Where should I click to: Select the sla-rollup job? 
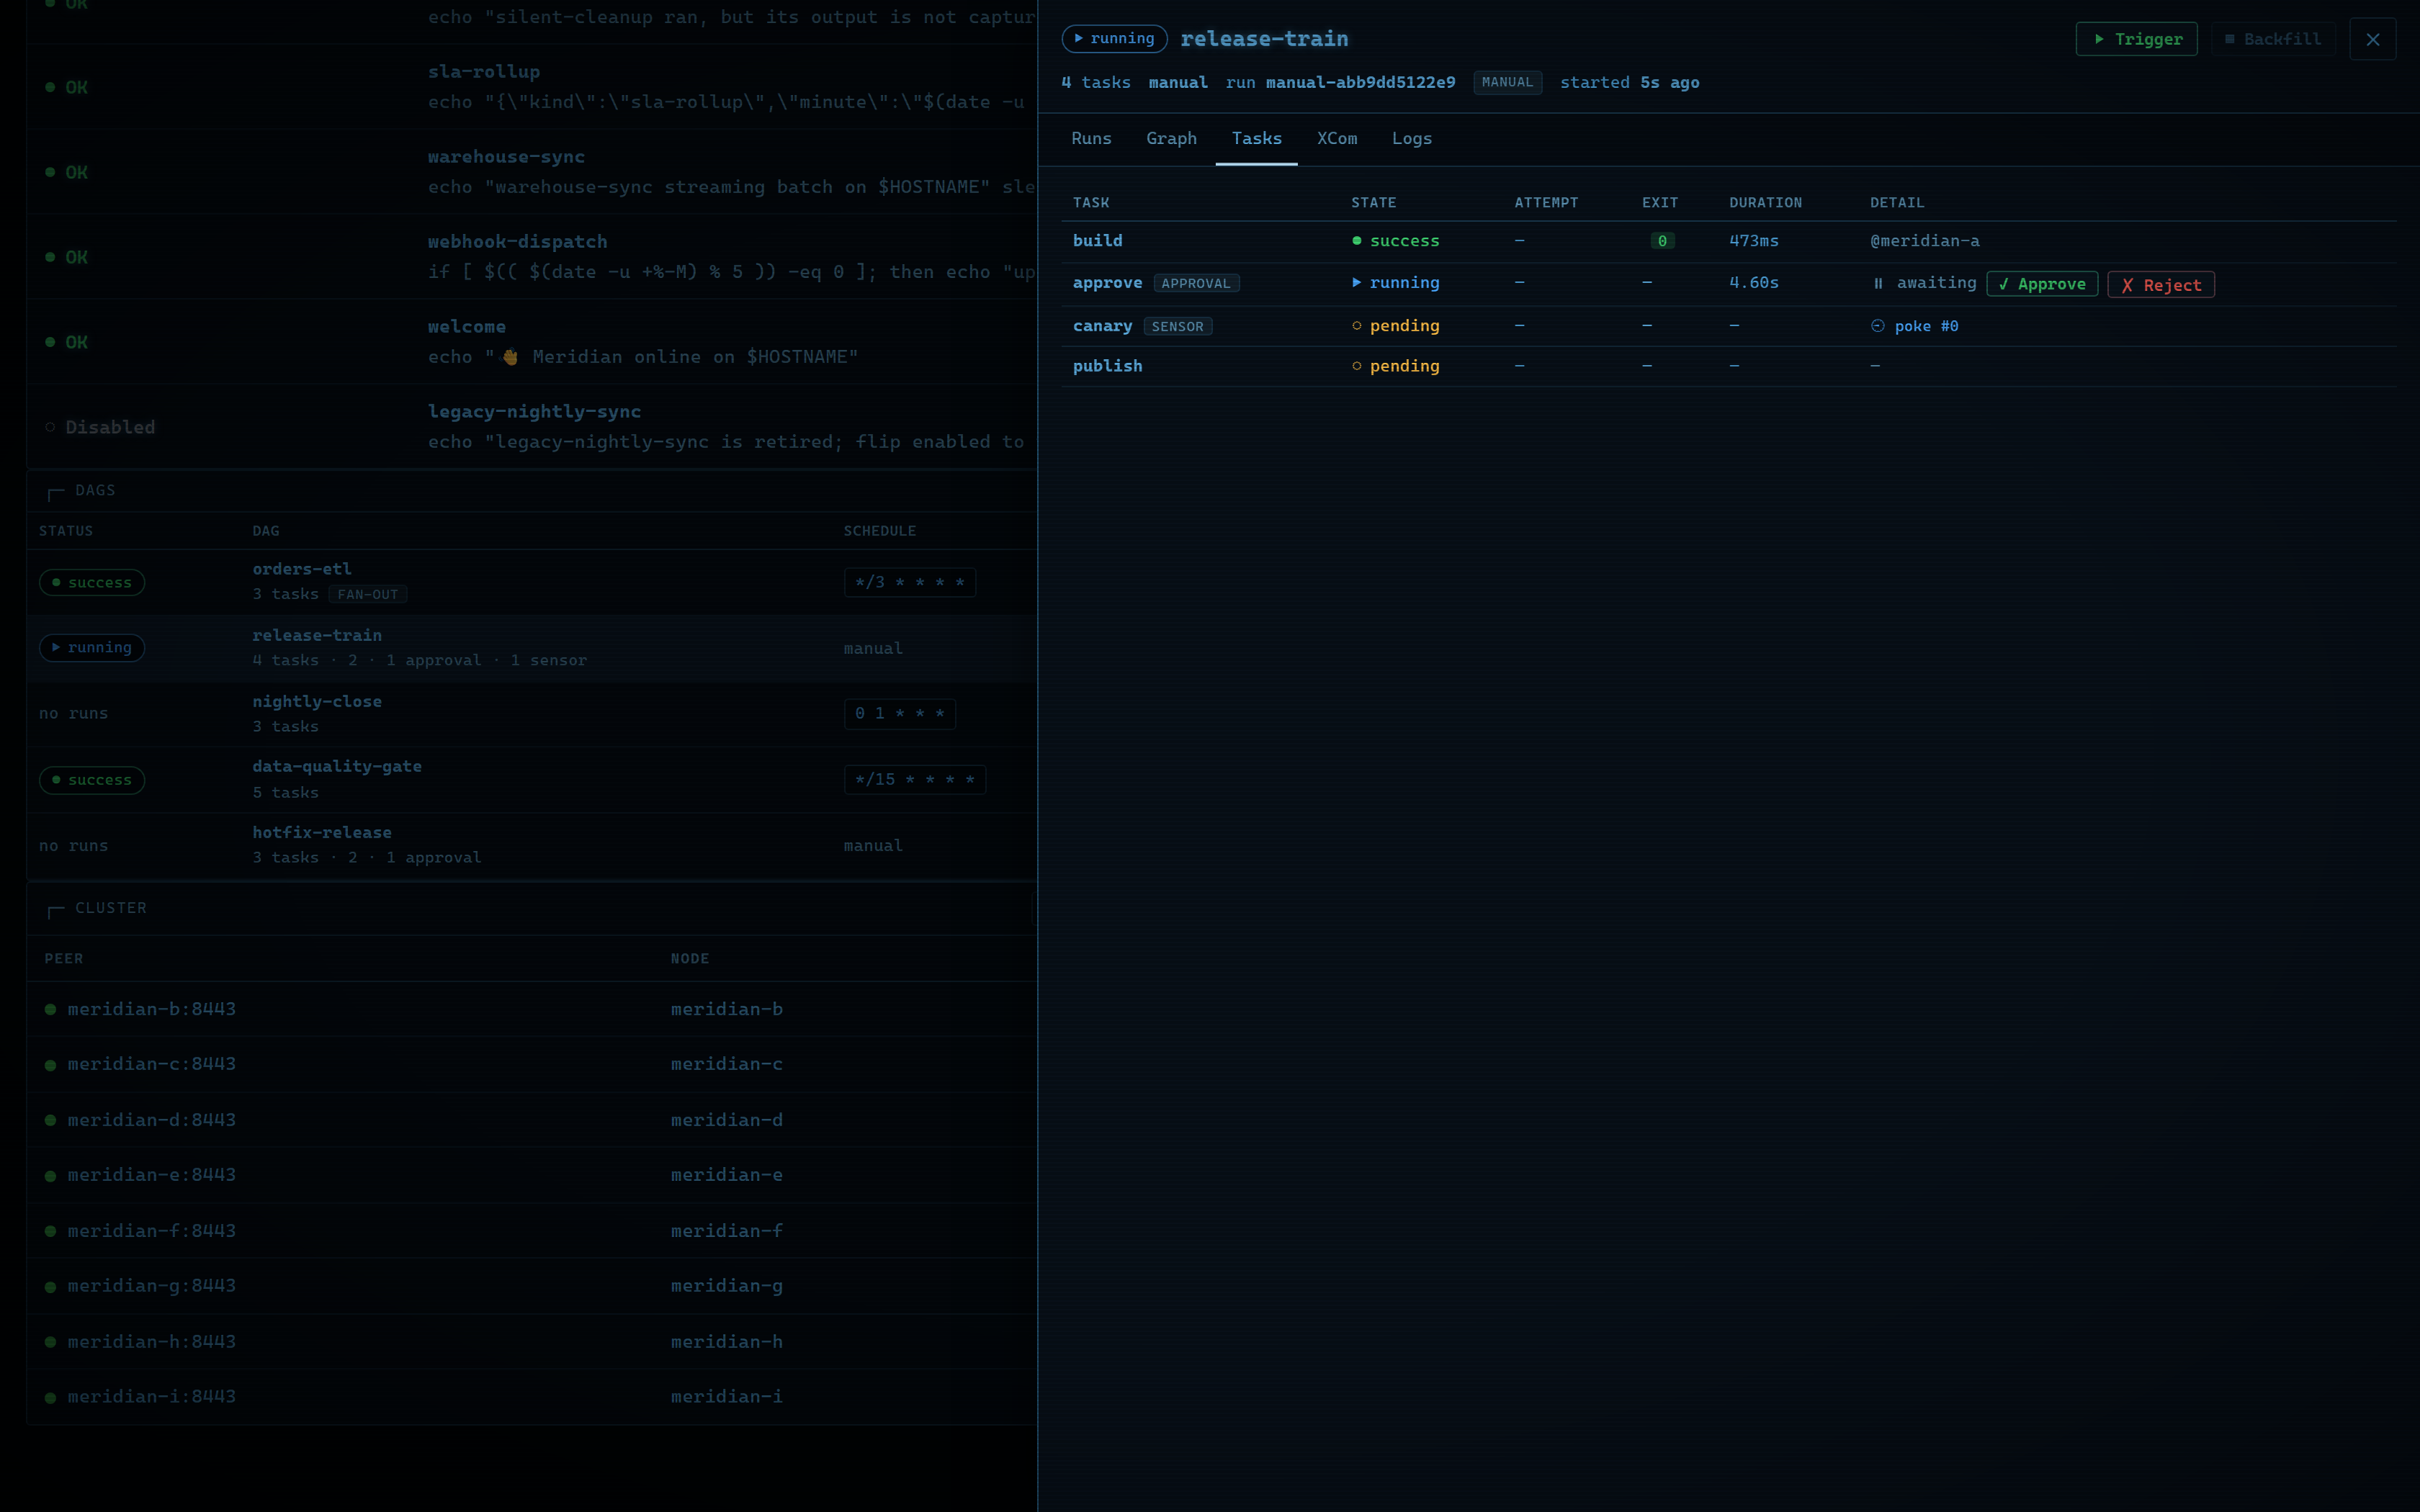coord(484,72)
